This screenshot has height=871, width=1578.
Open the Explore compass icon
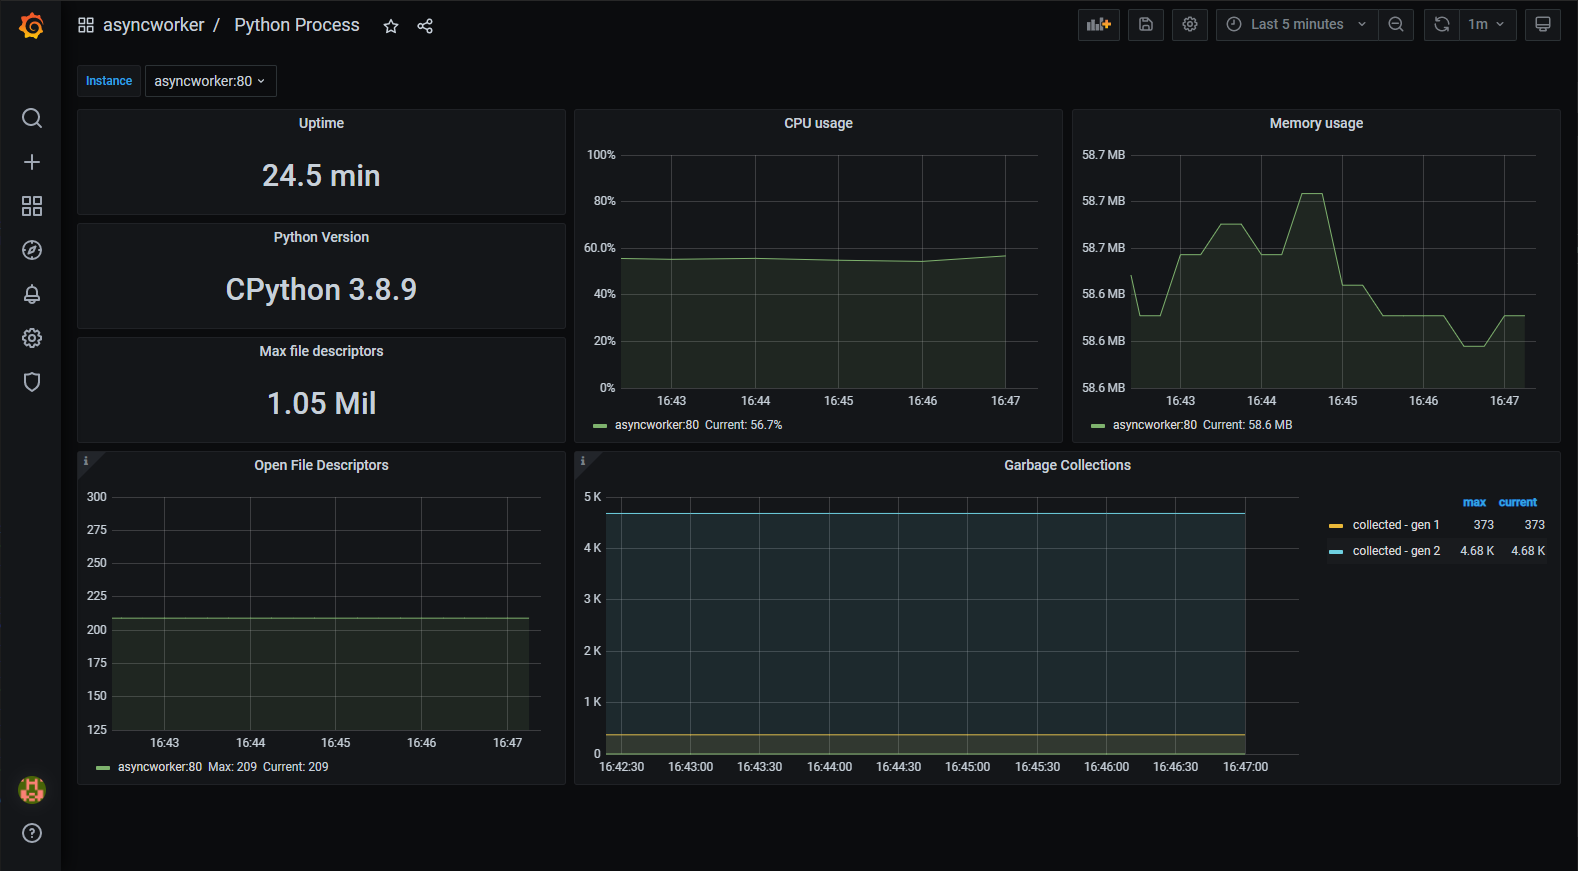(x=32, y=250)
